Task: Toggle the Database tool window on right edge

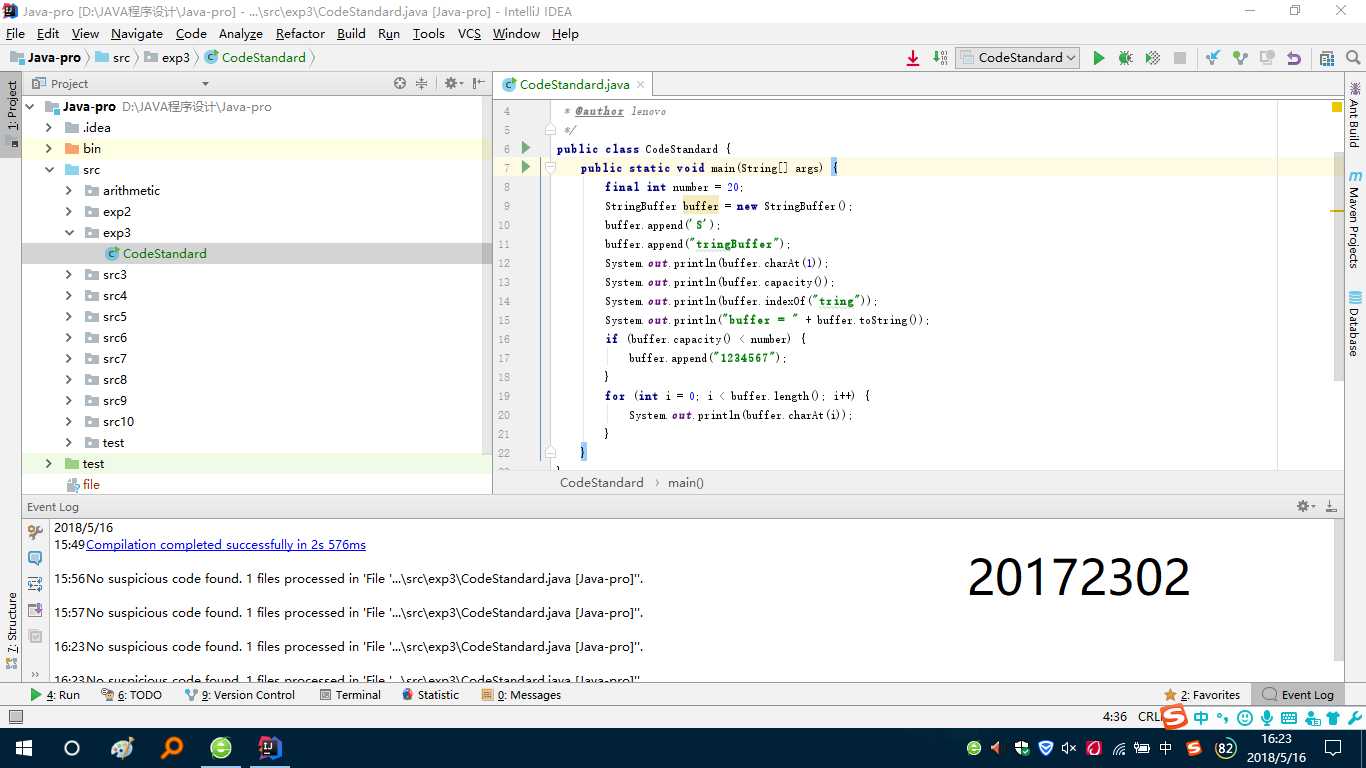Action: 1355,324
